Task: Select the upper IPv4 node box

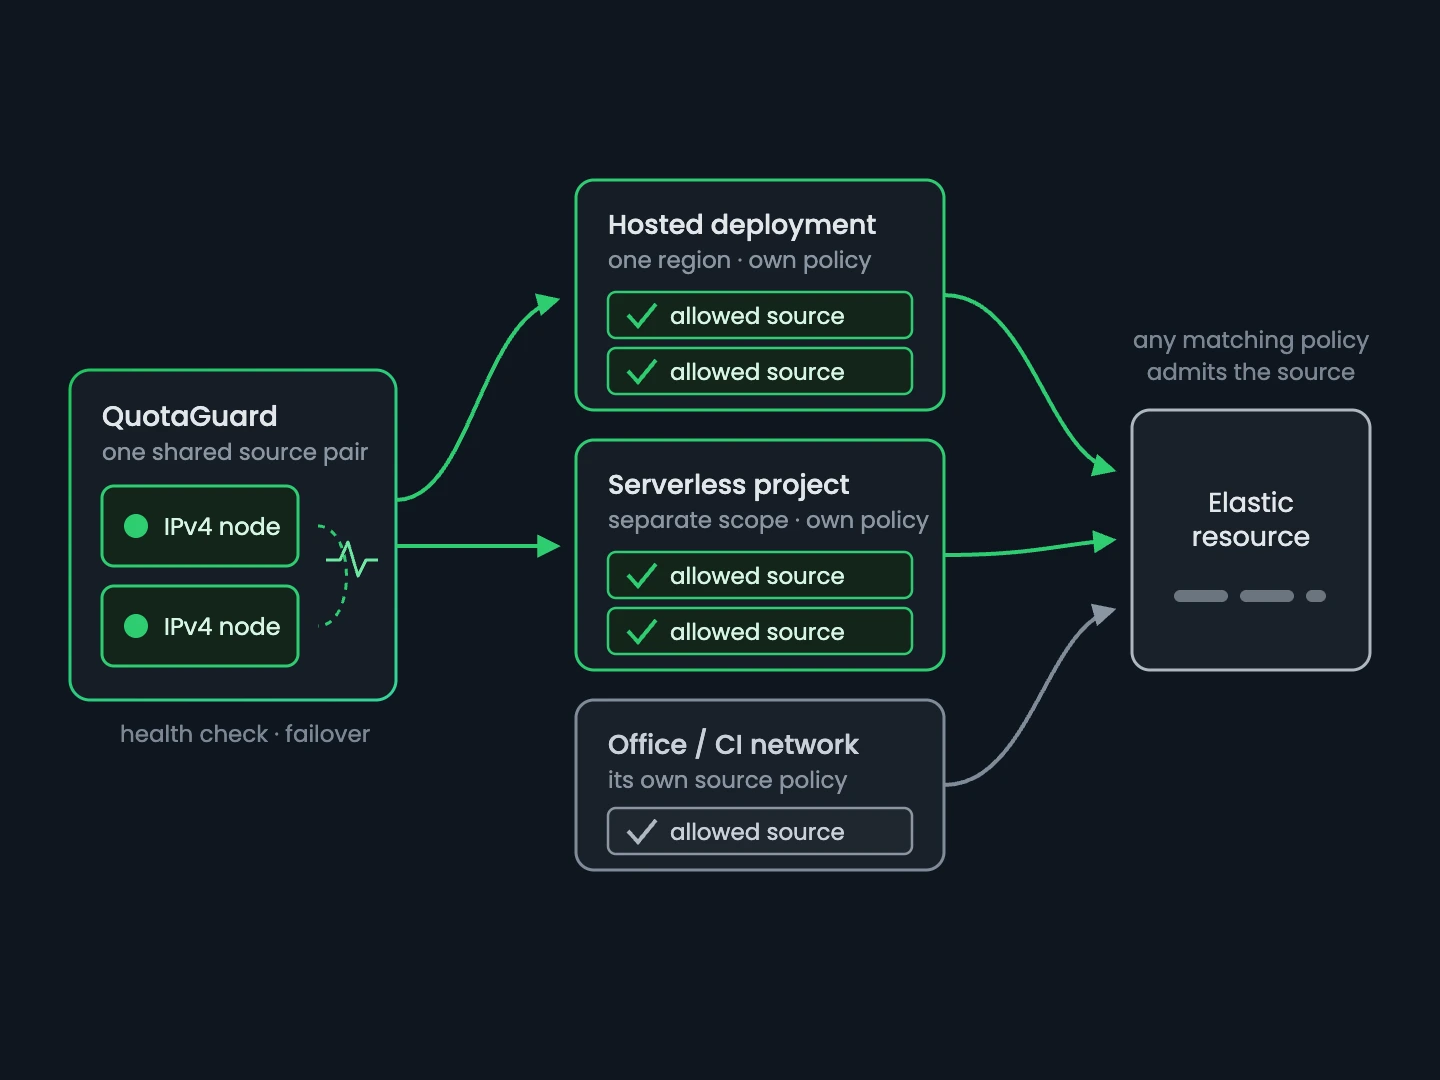Action: pyautogui.click(x=200, y=526)
